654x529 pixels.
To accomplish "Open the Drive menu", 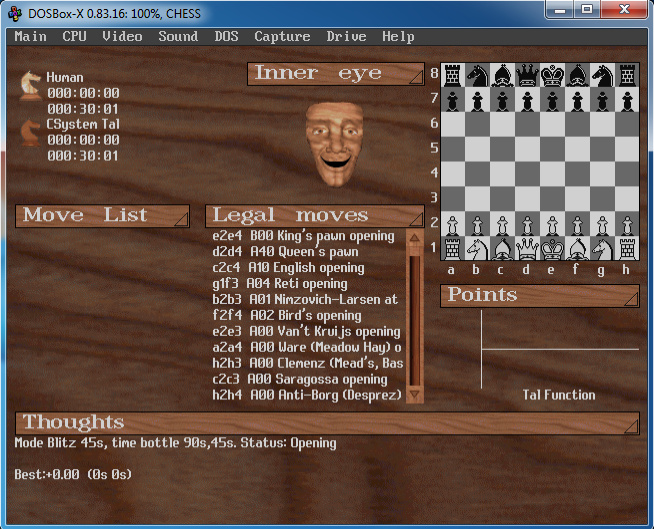I will pyautogui.click(x=346, y=36).
